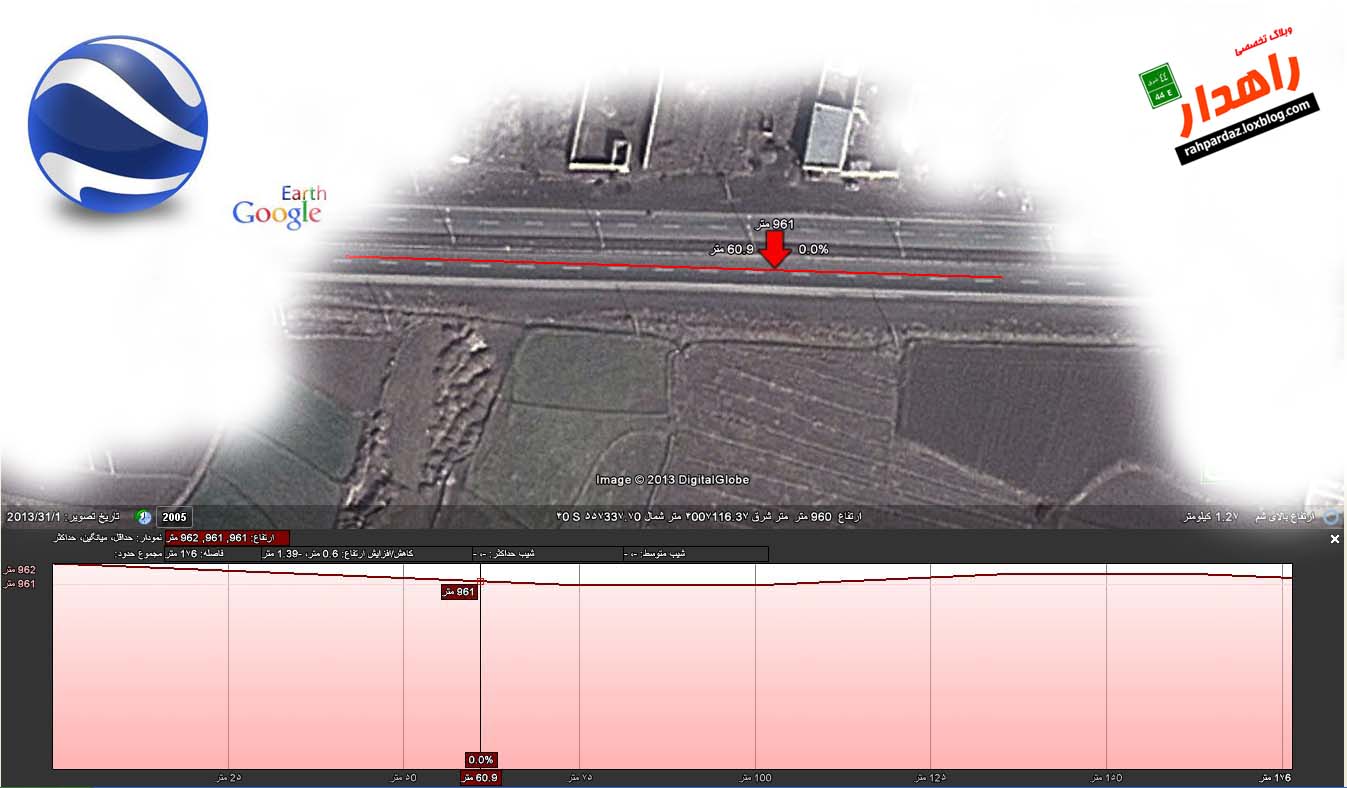
Task: Click the 2005 imagery year button
Action: tap(174, 517)
